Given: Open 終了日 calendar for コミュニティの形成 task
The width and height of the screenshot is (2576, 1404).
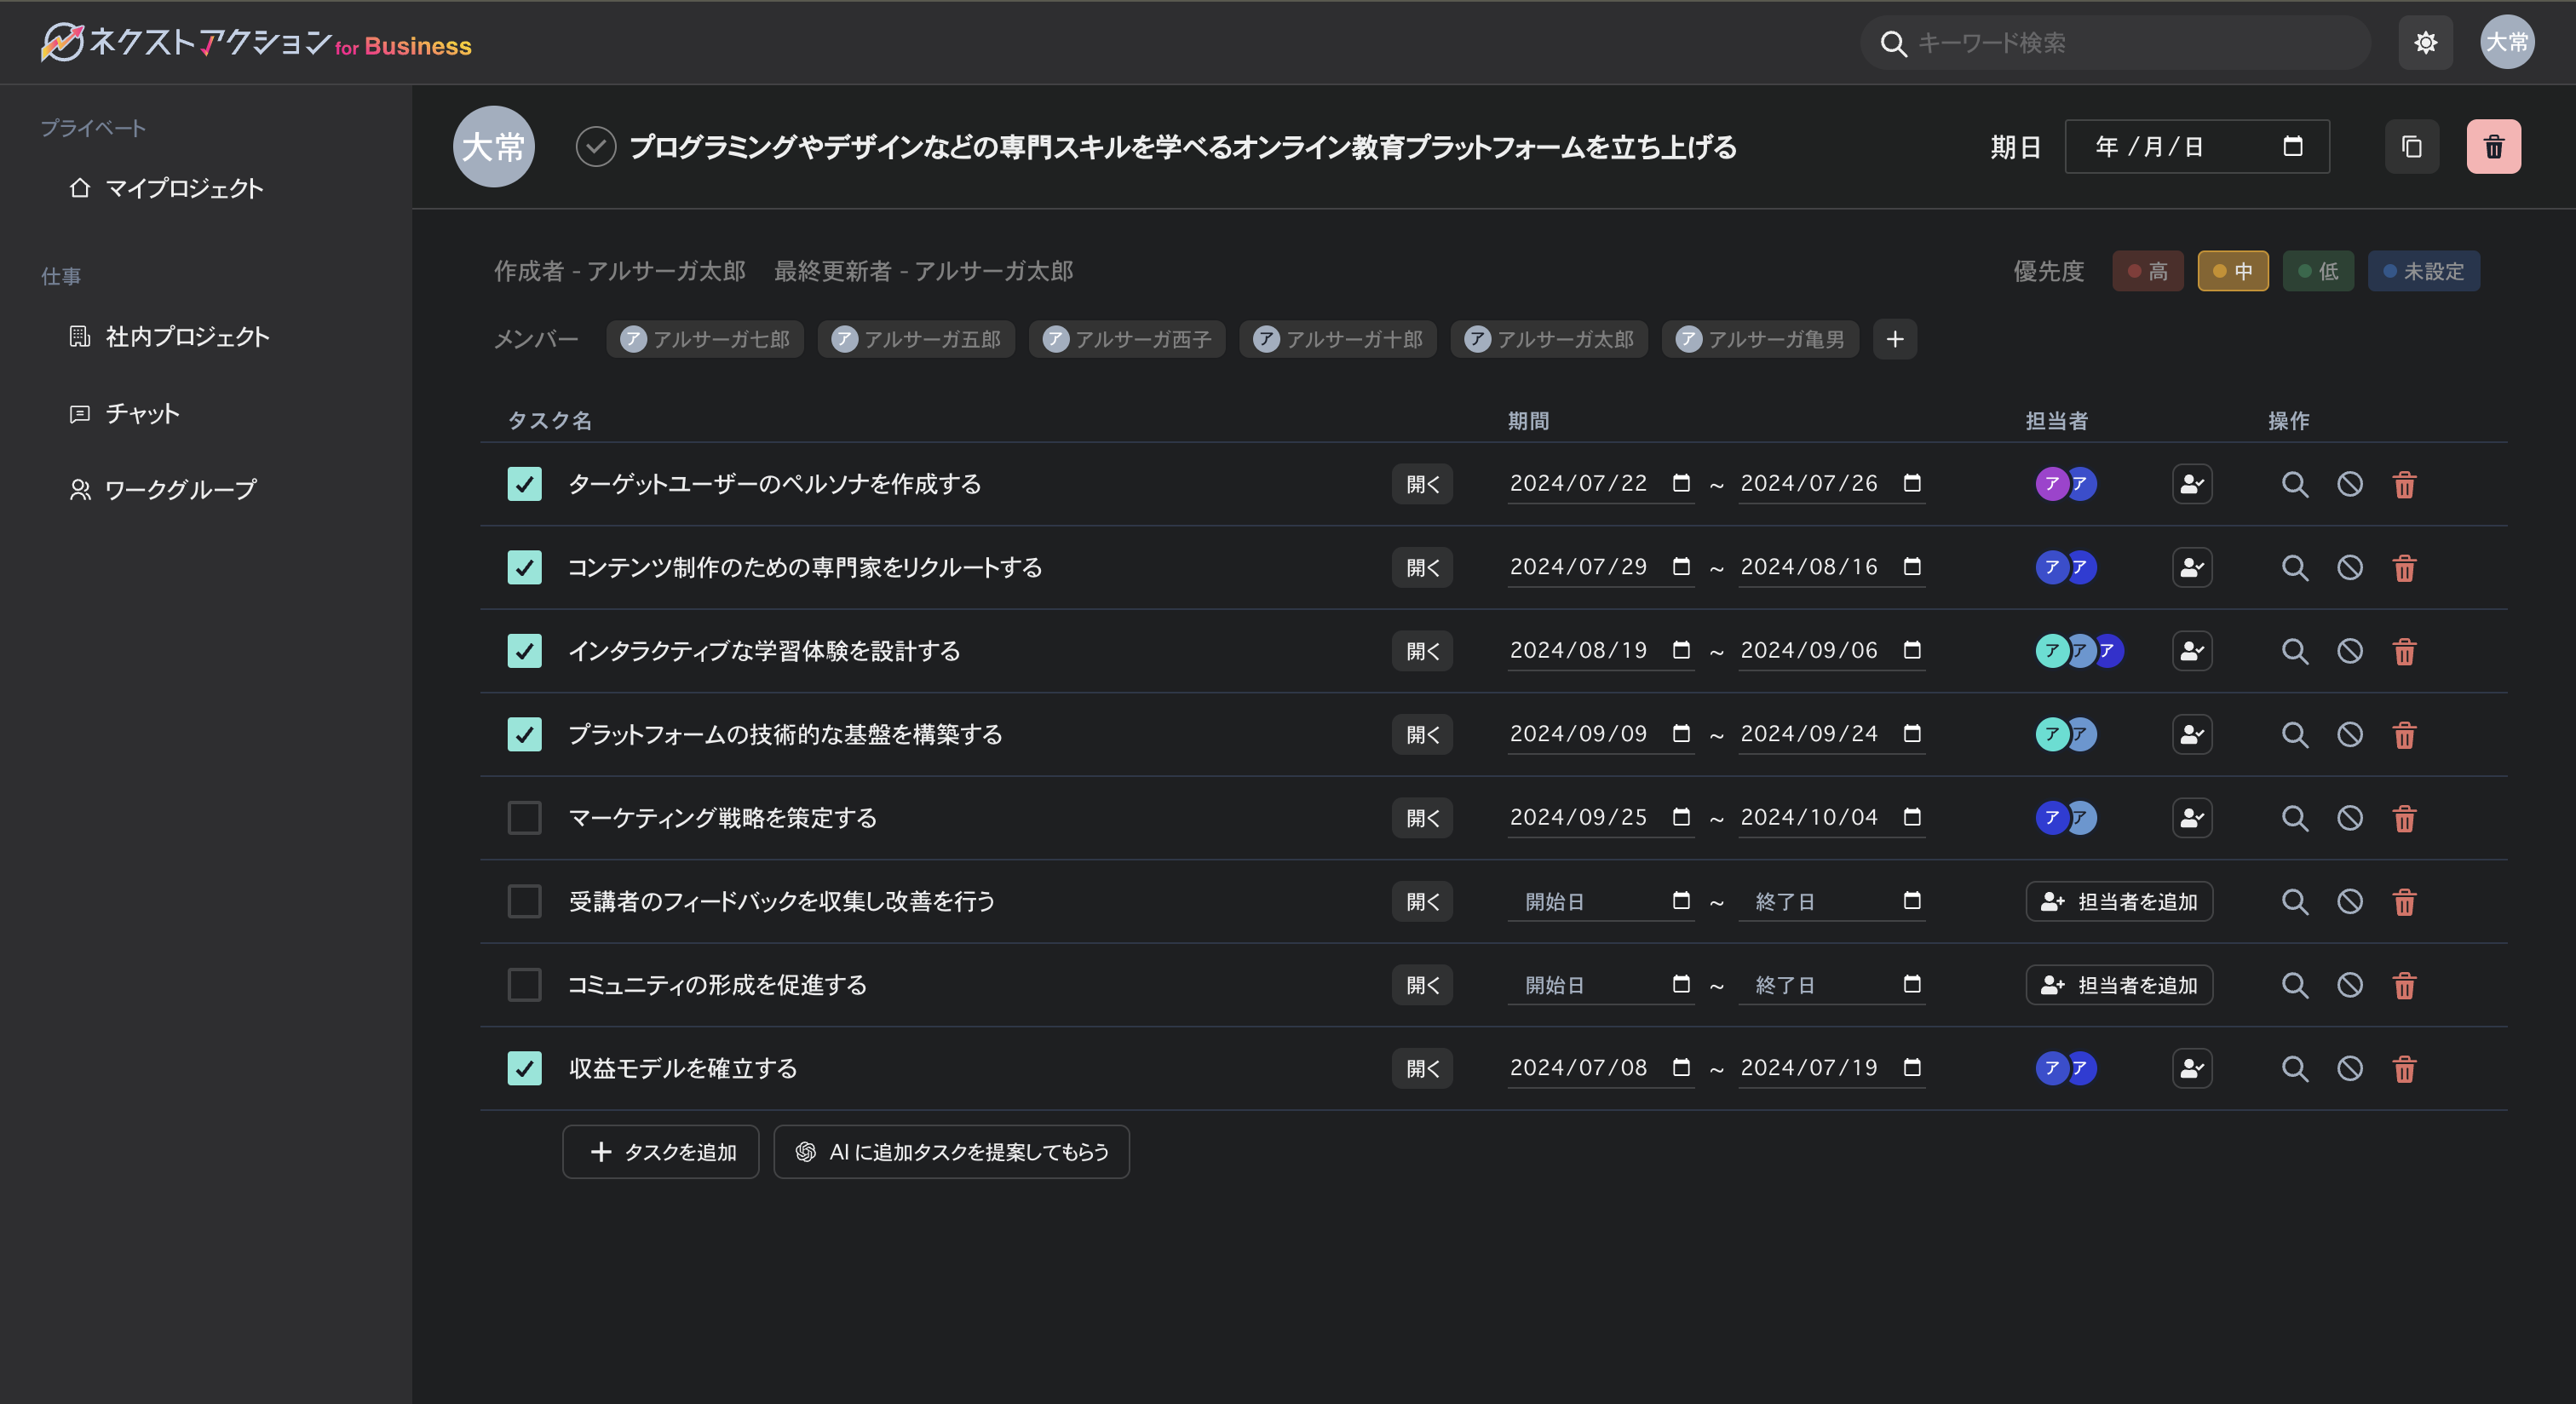Looking at the screenshot, I should point(1911,984).
